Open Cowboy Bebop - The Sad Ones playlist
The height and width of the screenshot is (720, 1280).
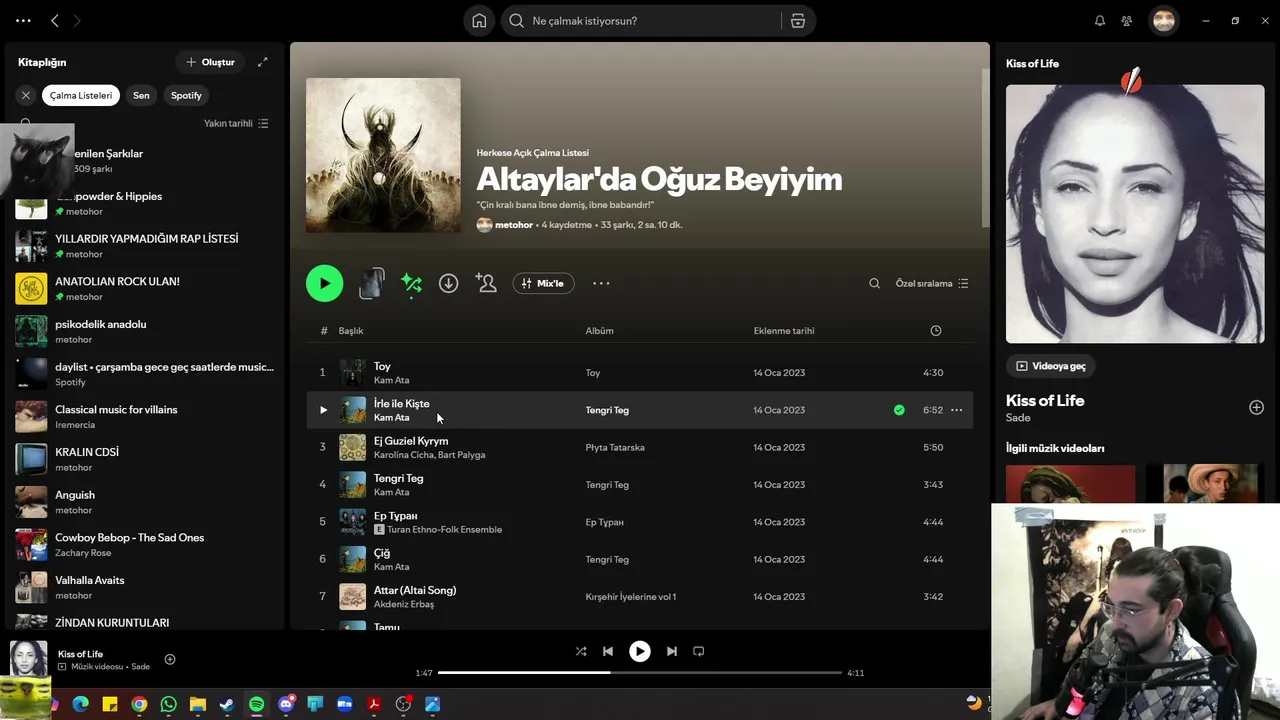[x=145, y=545]
